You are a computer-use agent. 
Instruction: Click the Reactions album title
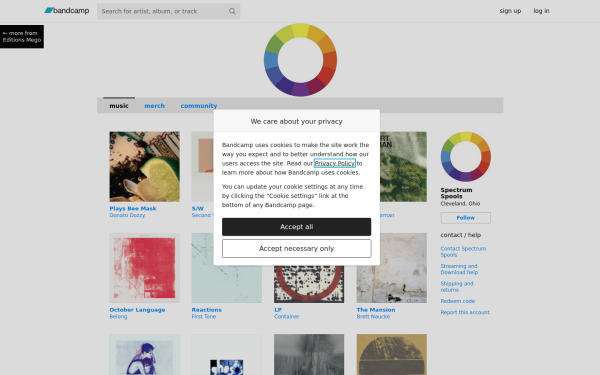[x=207, y=310]
